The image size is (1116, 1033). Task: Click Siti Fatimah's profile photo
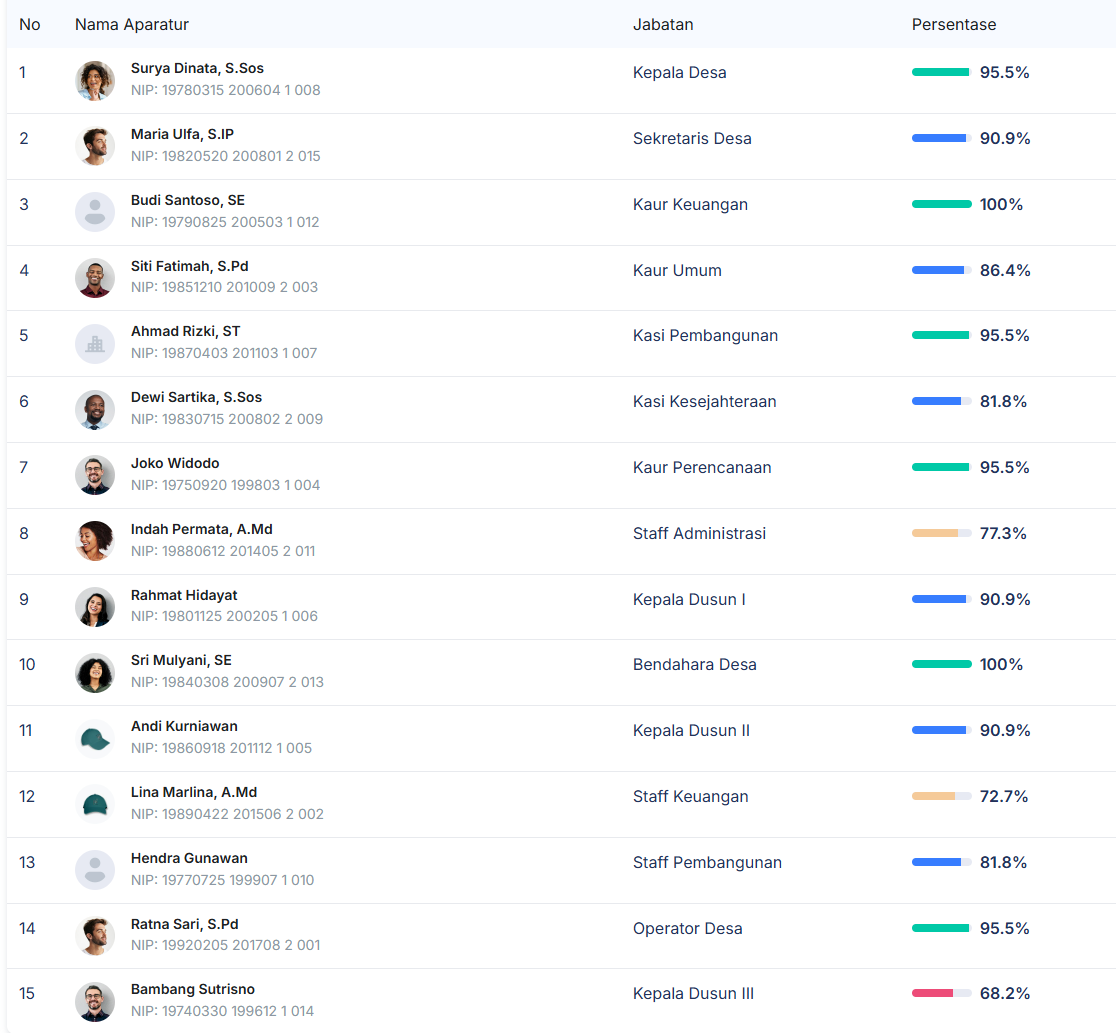click(95, 278)
